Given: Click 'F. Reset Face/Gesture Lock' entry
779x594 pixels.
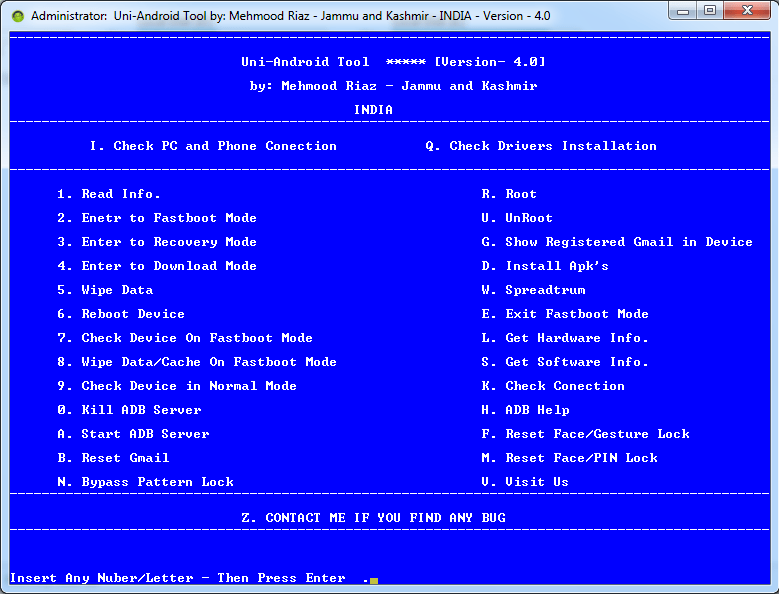Looking at the screenshot, I should [x=585, y=434].
